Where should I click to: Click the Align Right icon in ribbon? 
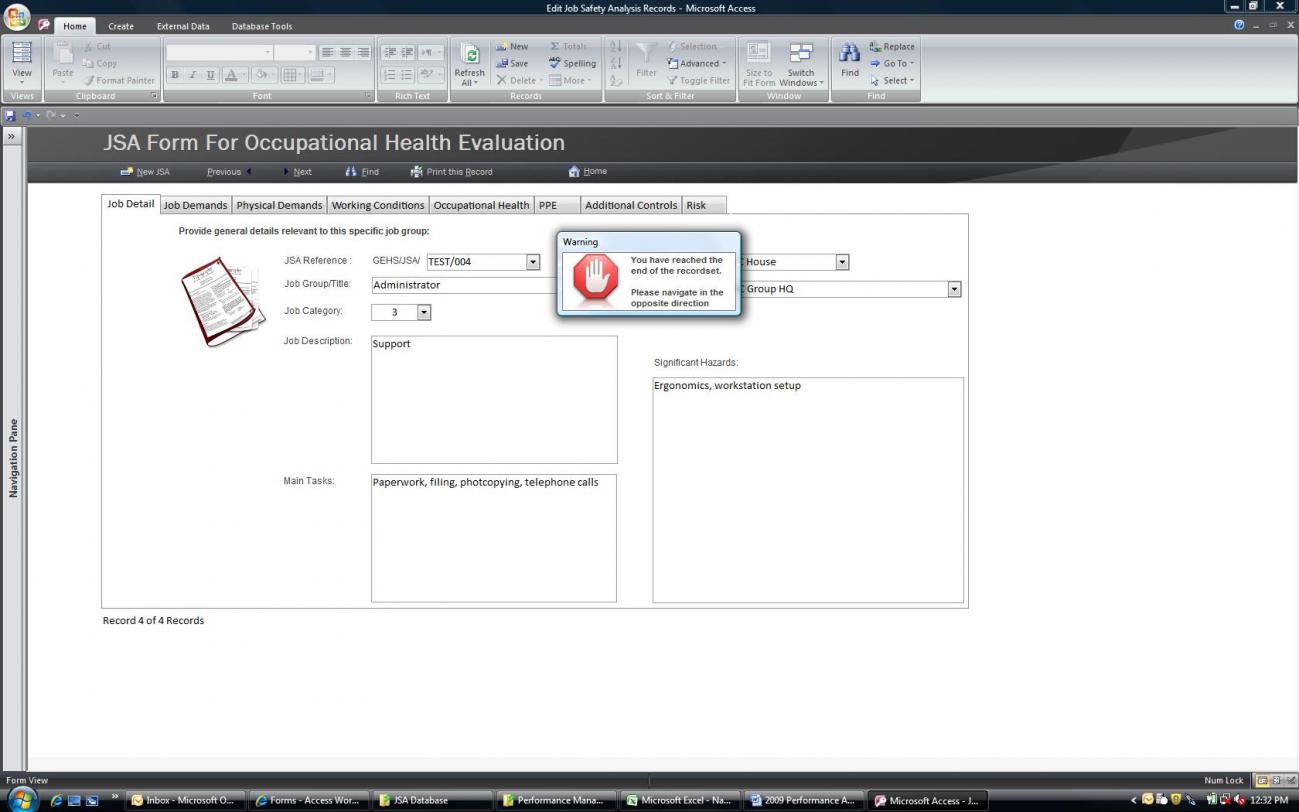pyautogui.click(x=363, y=52)
